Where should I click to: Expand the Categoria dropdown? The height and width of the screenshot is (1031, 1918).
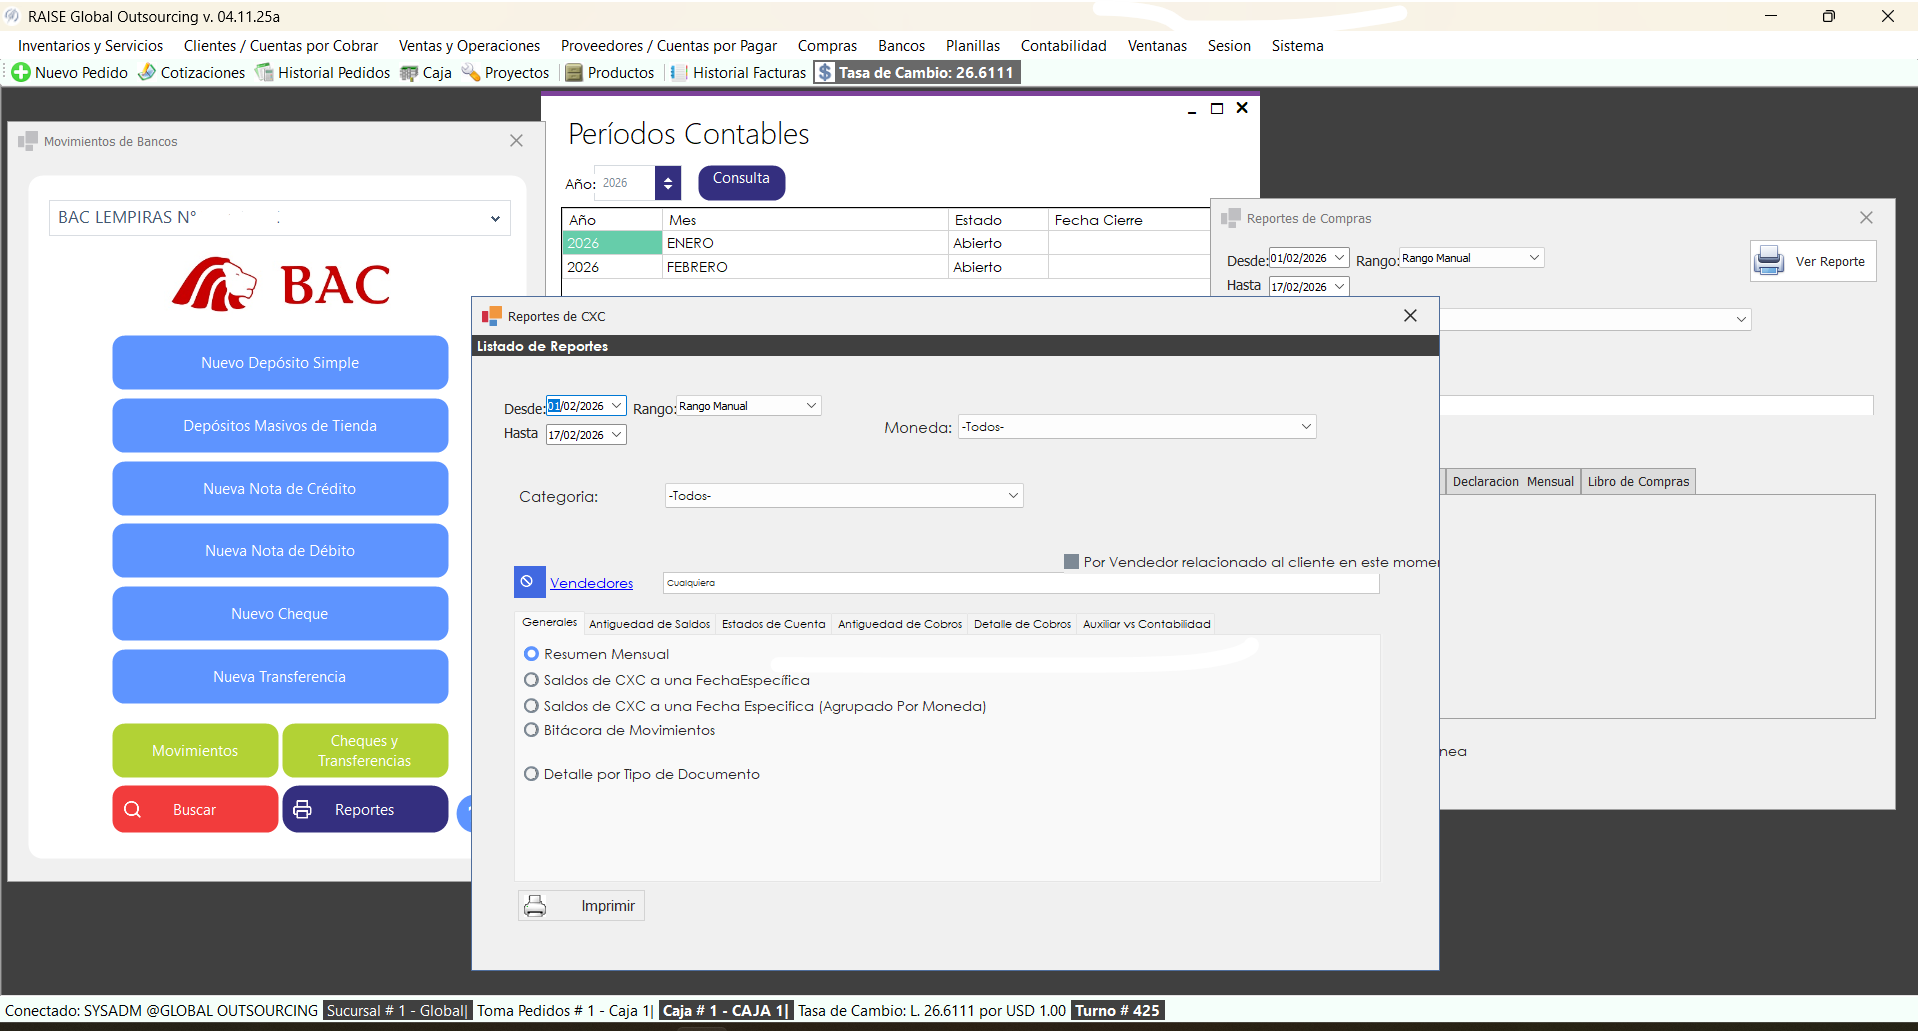pos(1012,496)
